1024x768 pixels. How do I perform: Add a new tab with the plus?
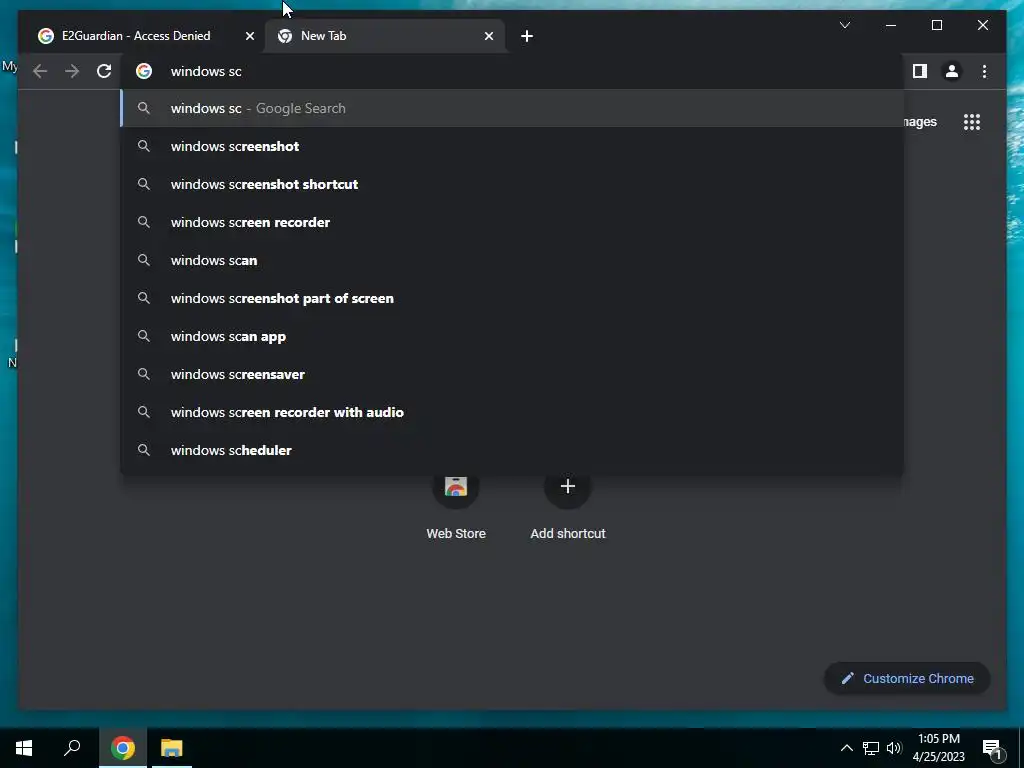[x=527, y=36]
